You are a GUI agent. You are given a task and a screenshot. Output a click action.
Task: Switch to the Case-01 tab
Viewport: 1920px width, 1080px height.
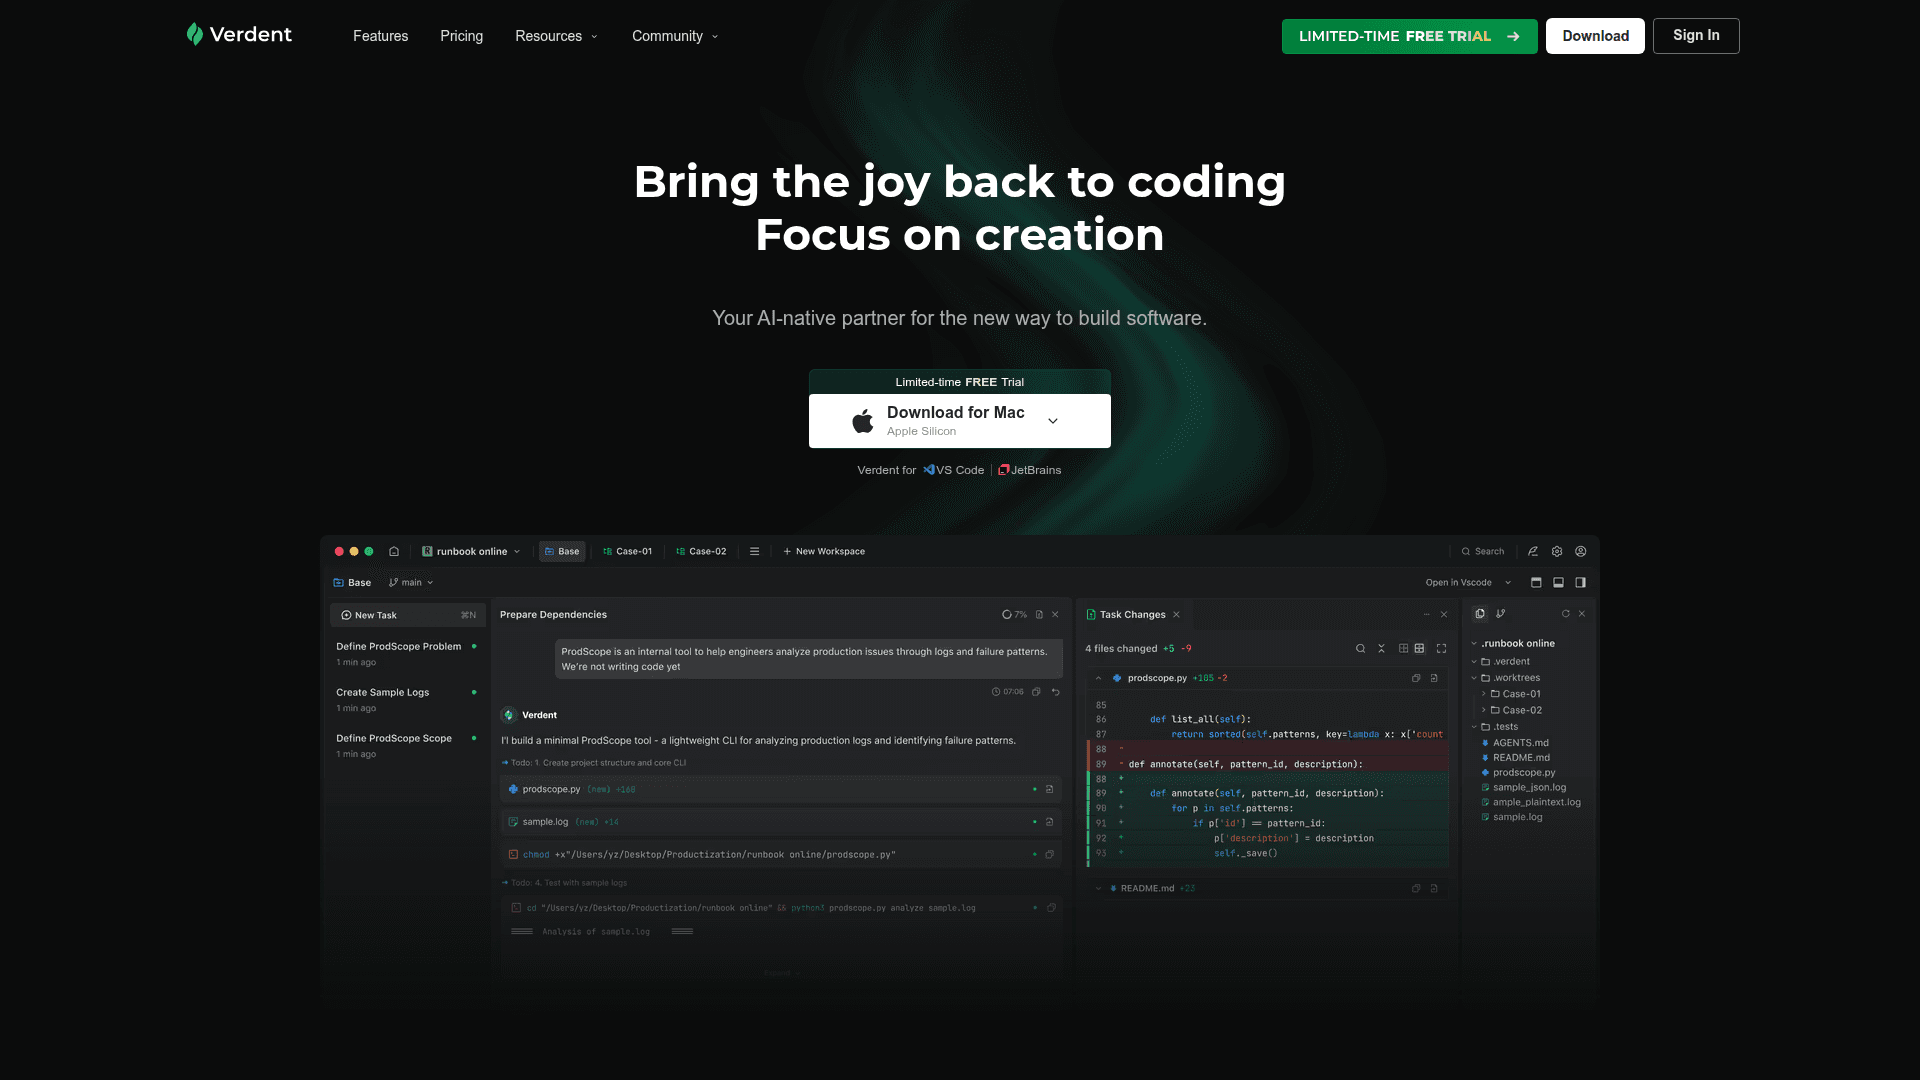(x=628, y=551)
